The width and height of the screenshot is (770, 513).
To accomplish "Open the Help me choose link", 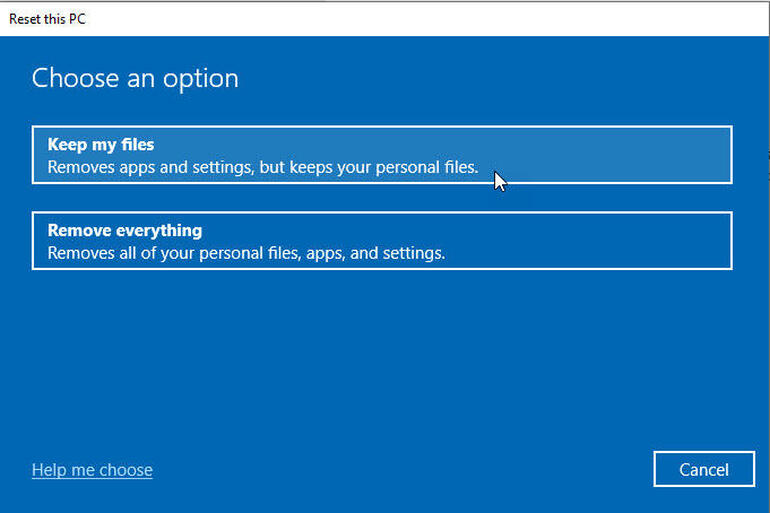I will coord(92,470).
